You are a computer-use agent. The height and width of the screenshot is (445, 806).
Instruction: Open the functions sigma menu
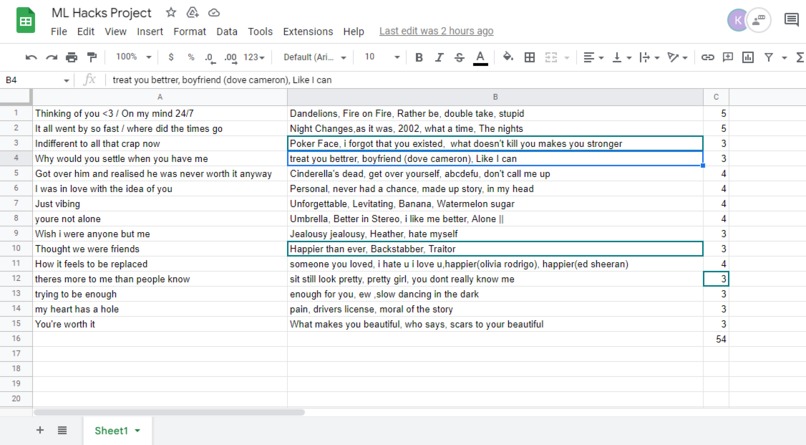(800, 58)
